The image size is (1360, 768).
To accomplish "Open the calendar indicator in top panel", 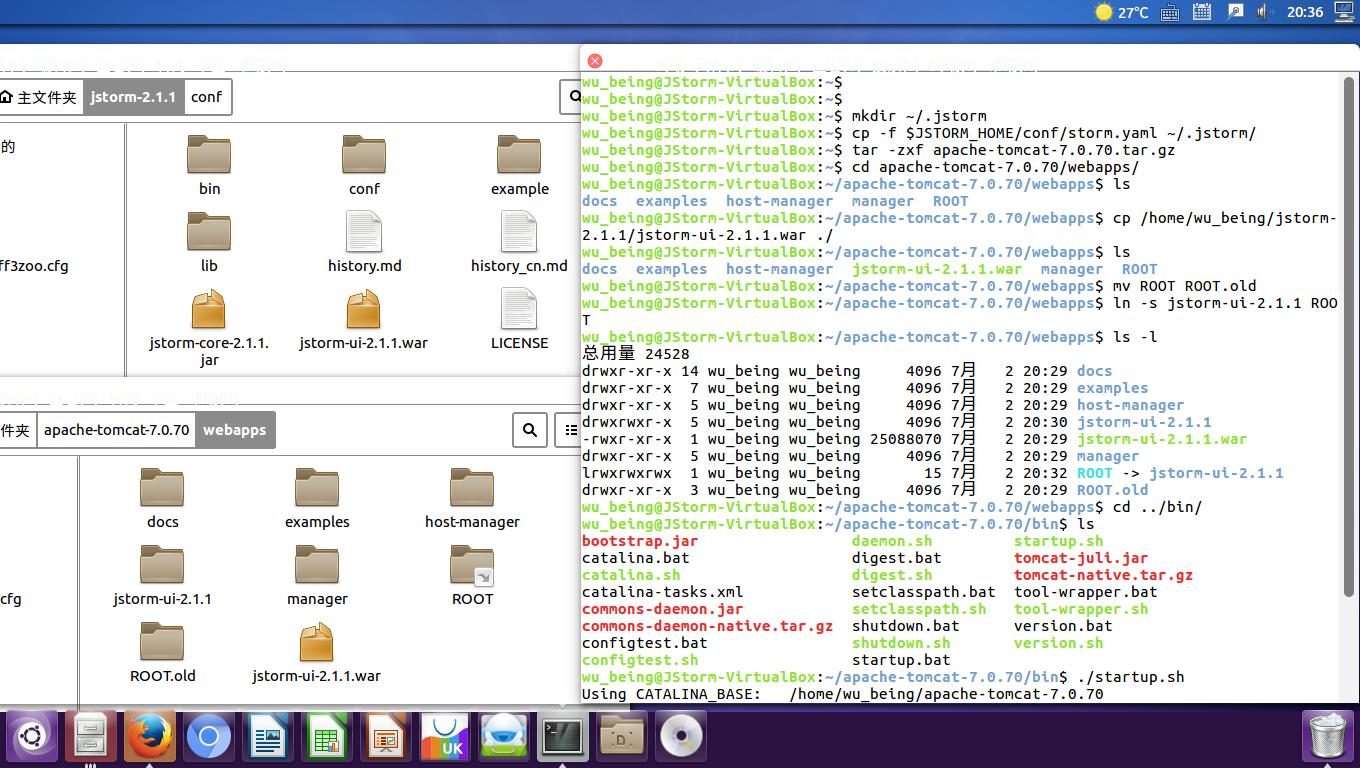I will coord(1202,12).
